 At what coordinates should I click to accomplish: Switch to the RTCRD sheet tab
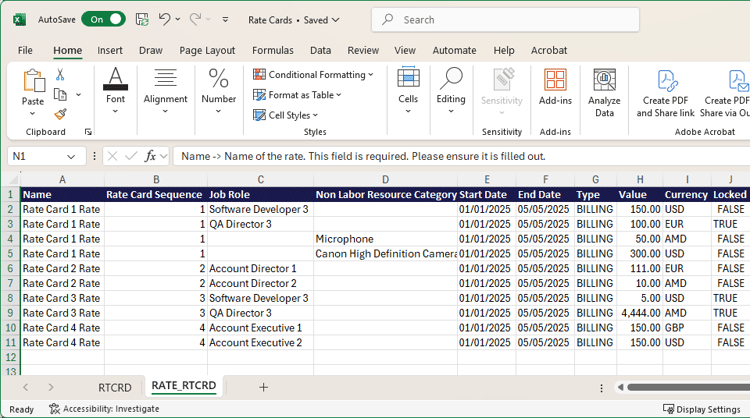115,387
